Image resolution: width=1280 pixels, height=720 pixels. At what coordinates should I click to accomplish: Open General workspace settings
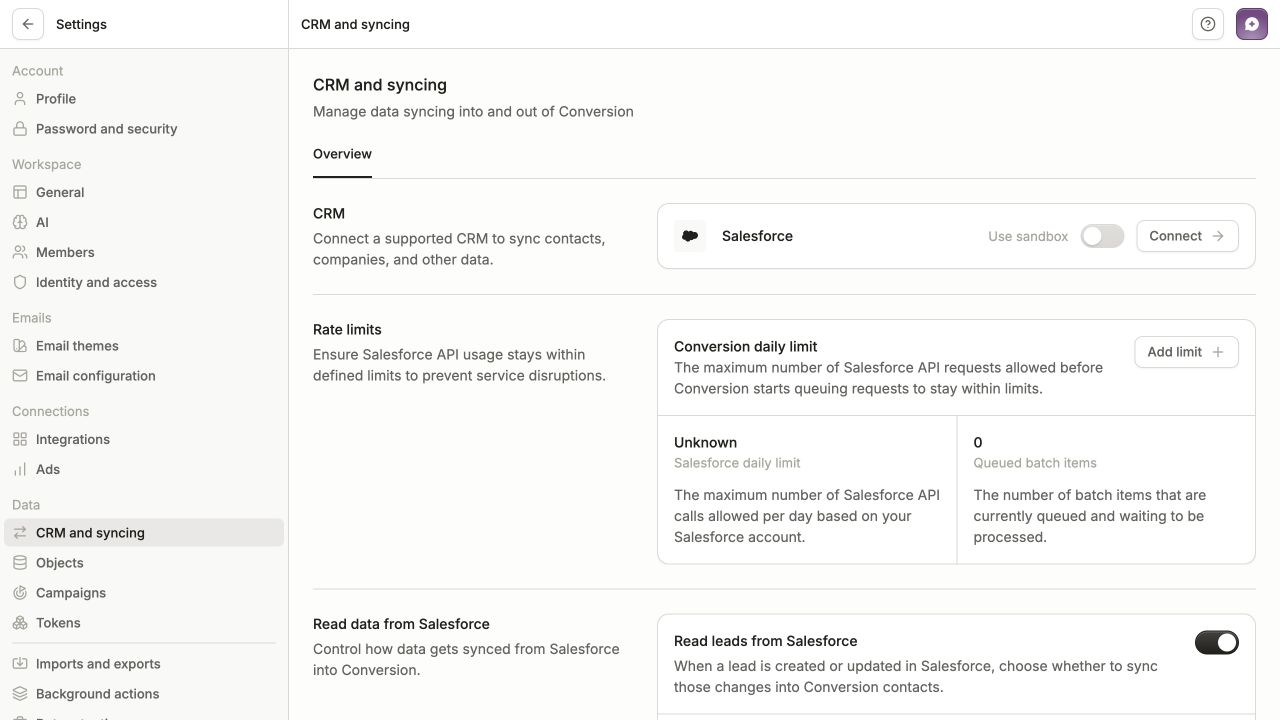tap(144, 192)
